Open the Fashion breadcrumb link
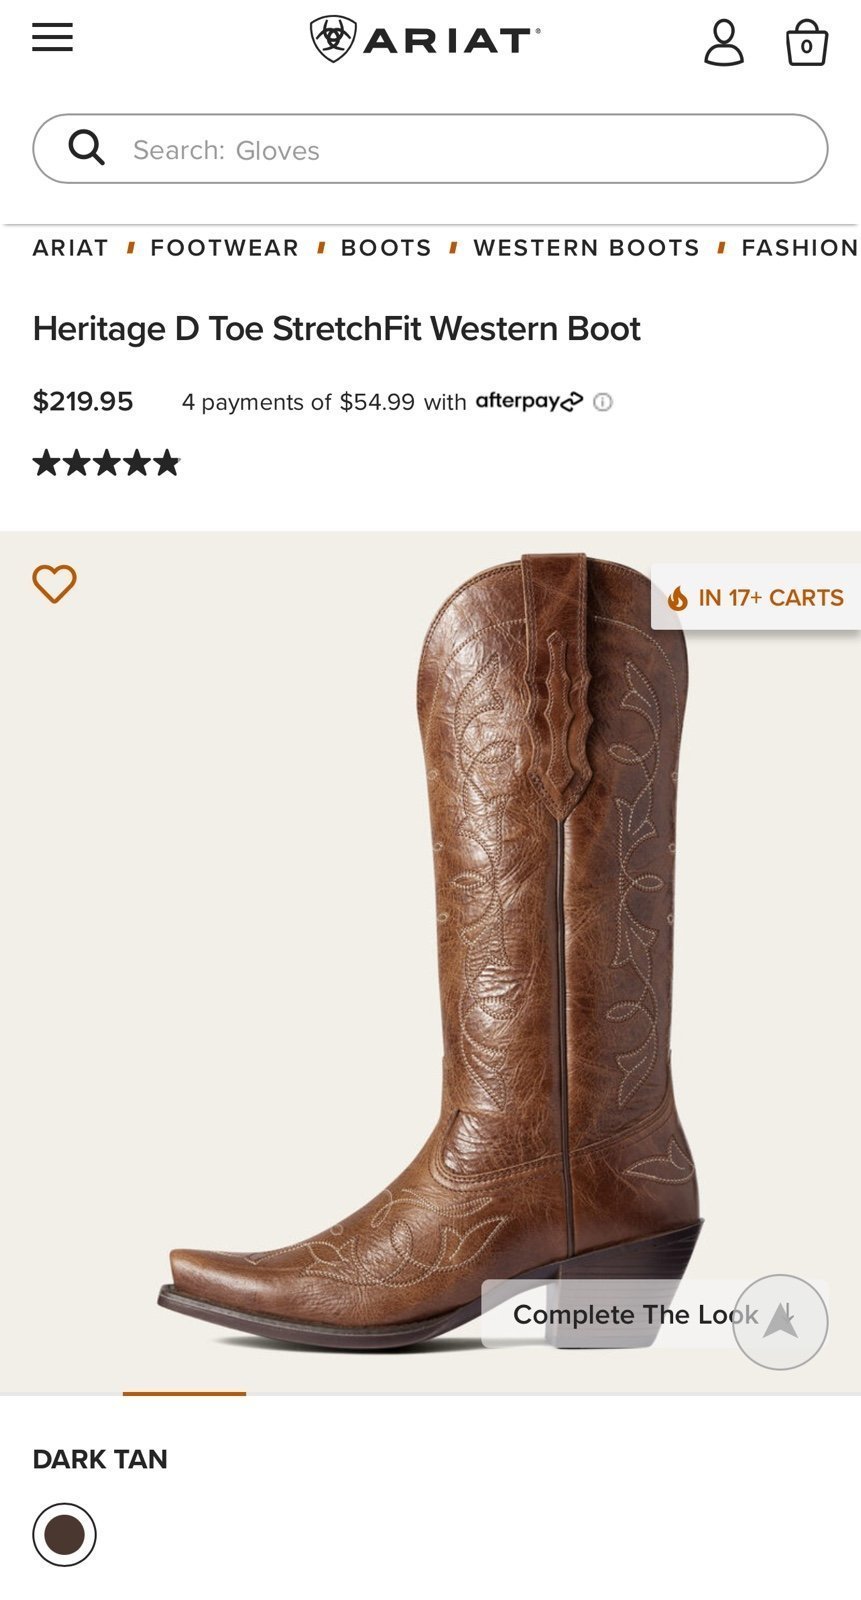 pyautogui.click(x=799, y=248)
